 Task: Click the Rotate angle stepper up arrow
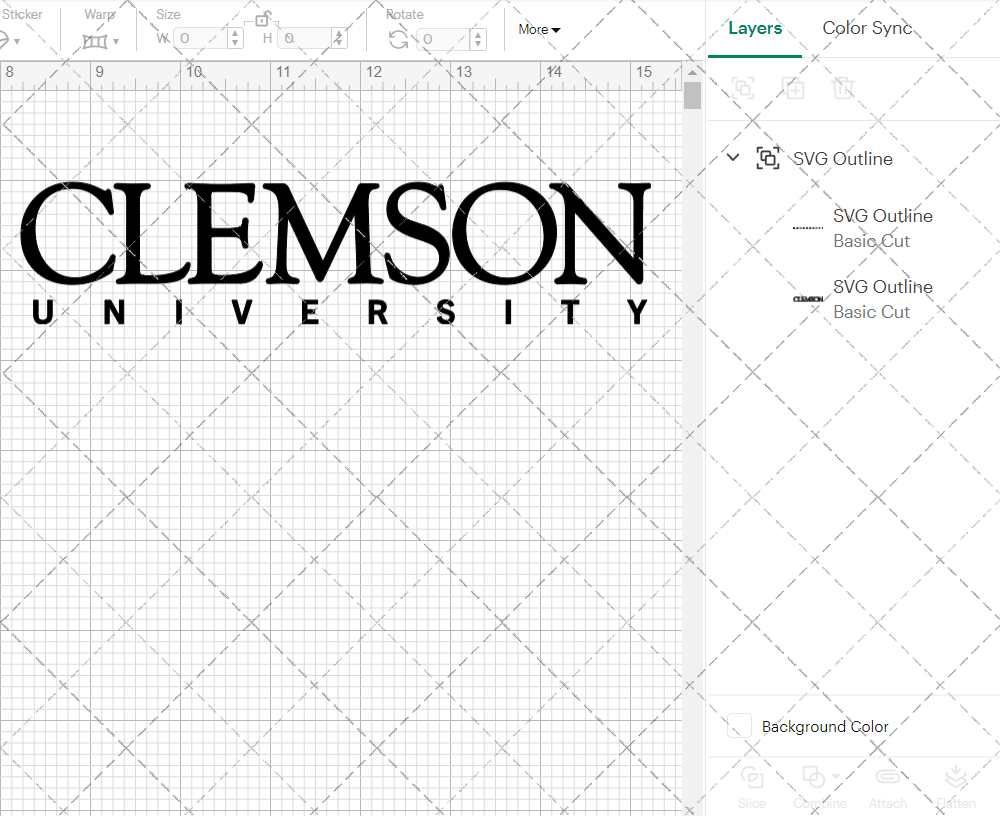tap(478, 33)
